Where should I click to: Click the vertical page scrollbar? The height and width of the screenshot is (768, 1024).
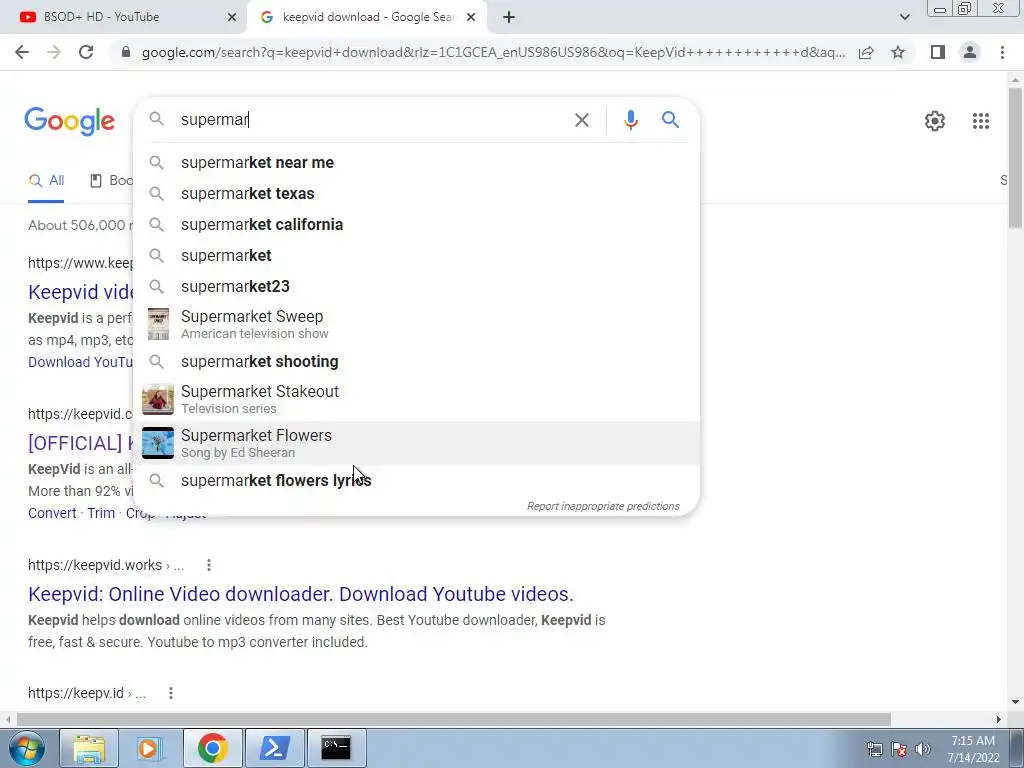(1015, 158)
